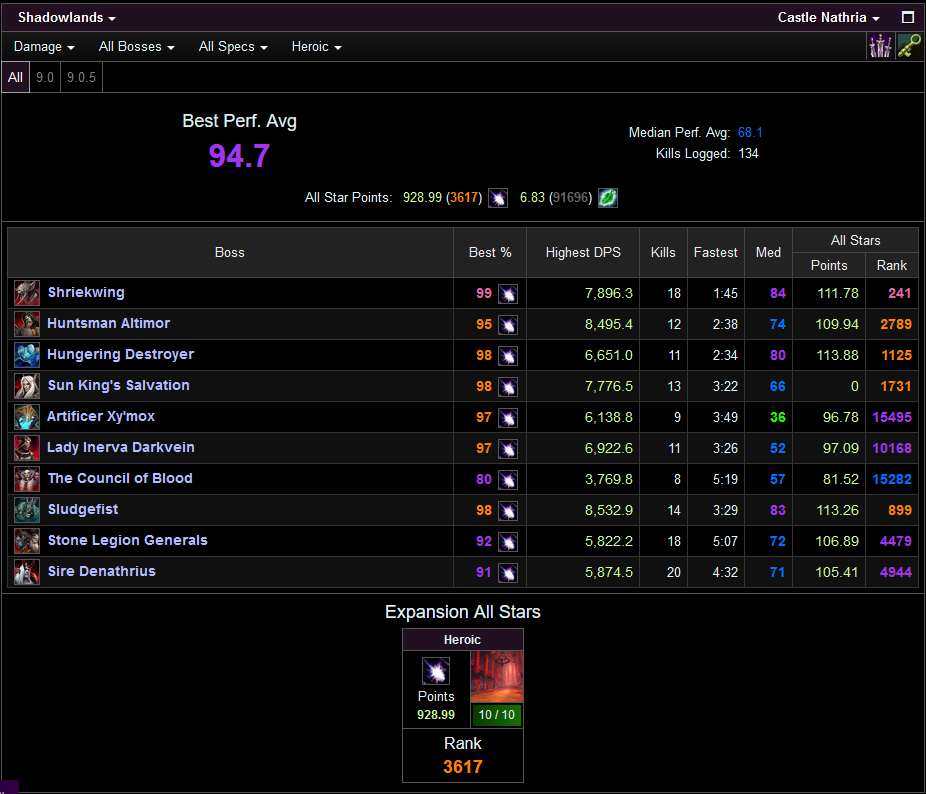Click the Huntsman Altimor boss portrait
Viewport: 926px width, 794px height.
[x=27, y=324]
